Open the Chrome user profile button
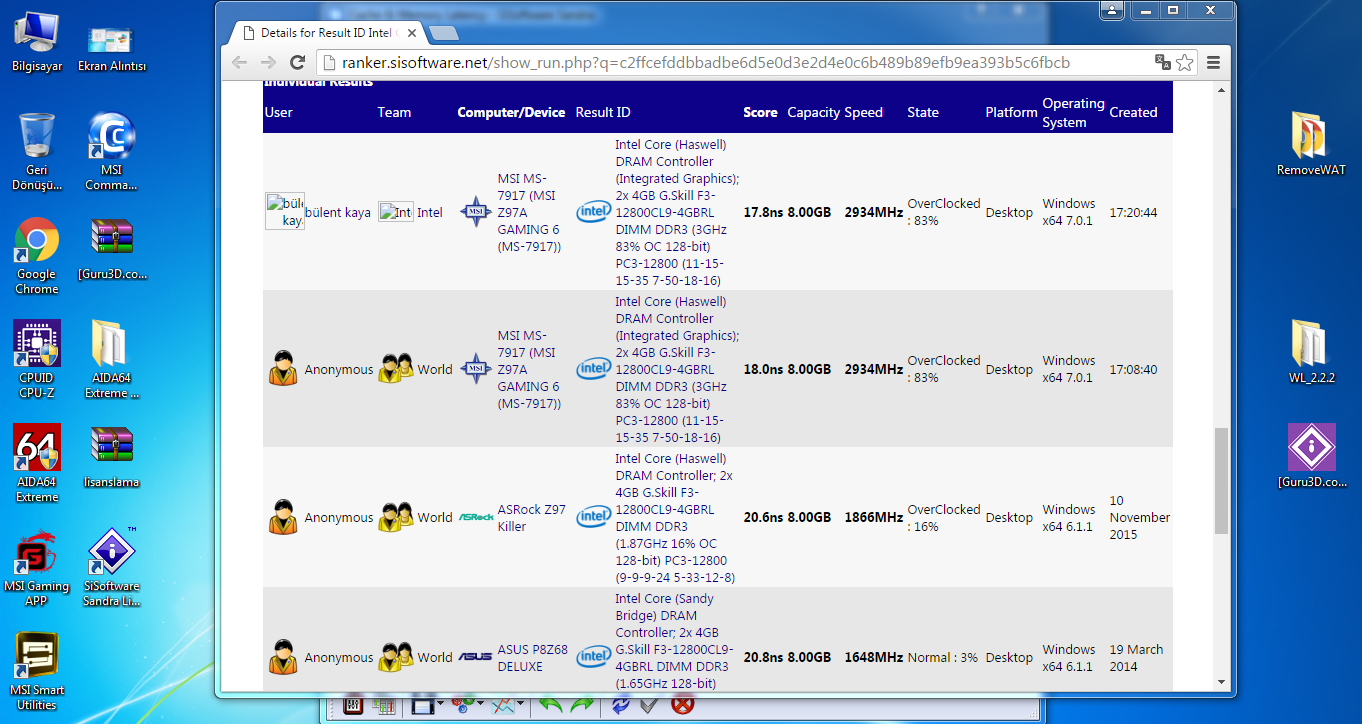This screenshot has height=724, width=1362. [1112, 10]
